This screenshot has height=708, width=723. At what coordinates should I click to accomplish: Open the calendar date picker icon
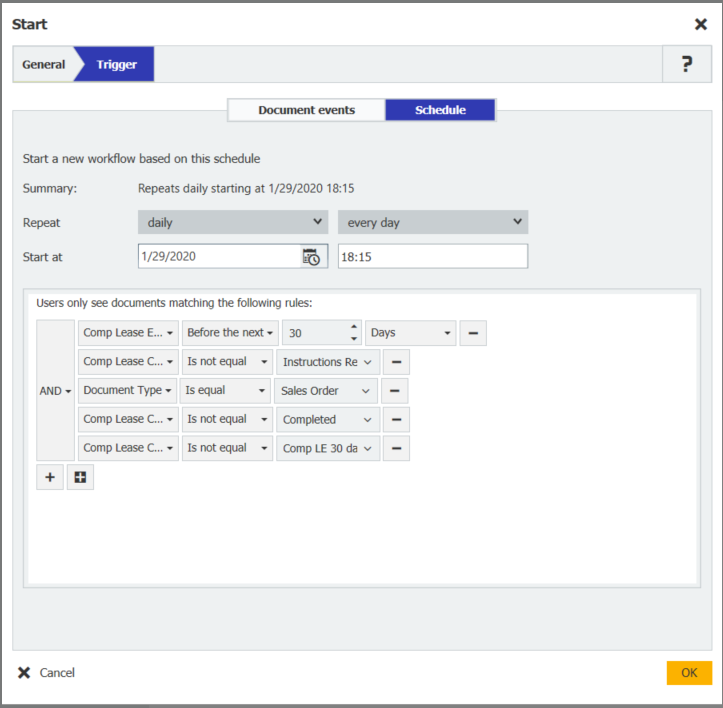point(312,257)
